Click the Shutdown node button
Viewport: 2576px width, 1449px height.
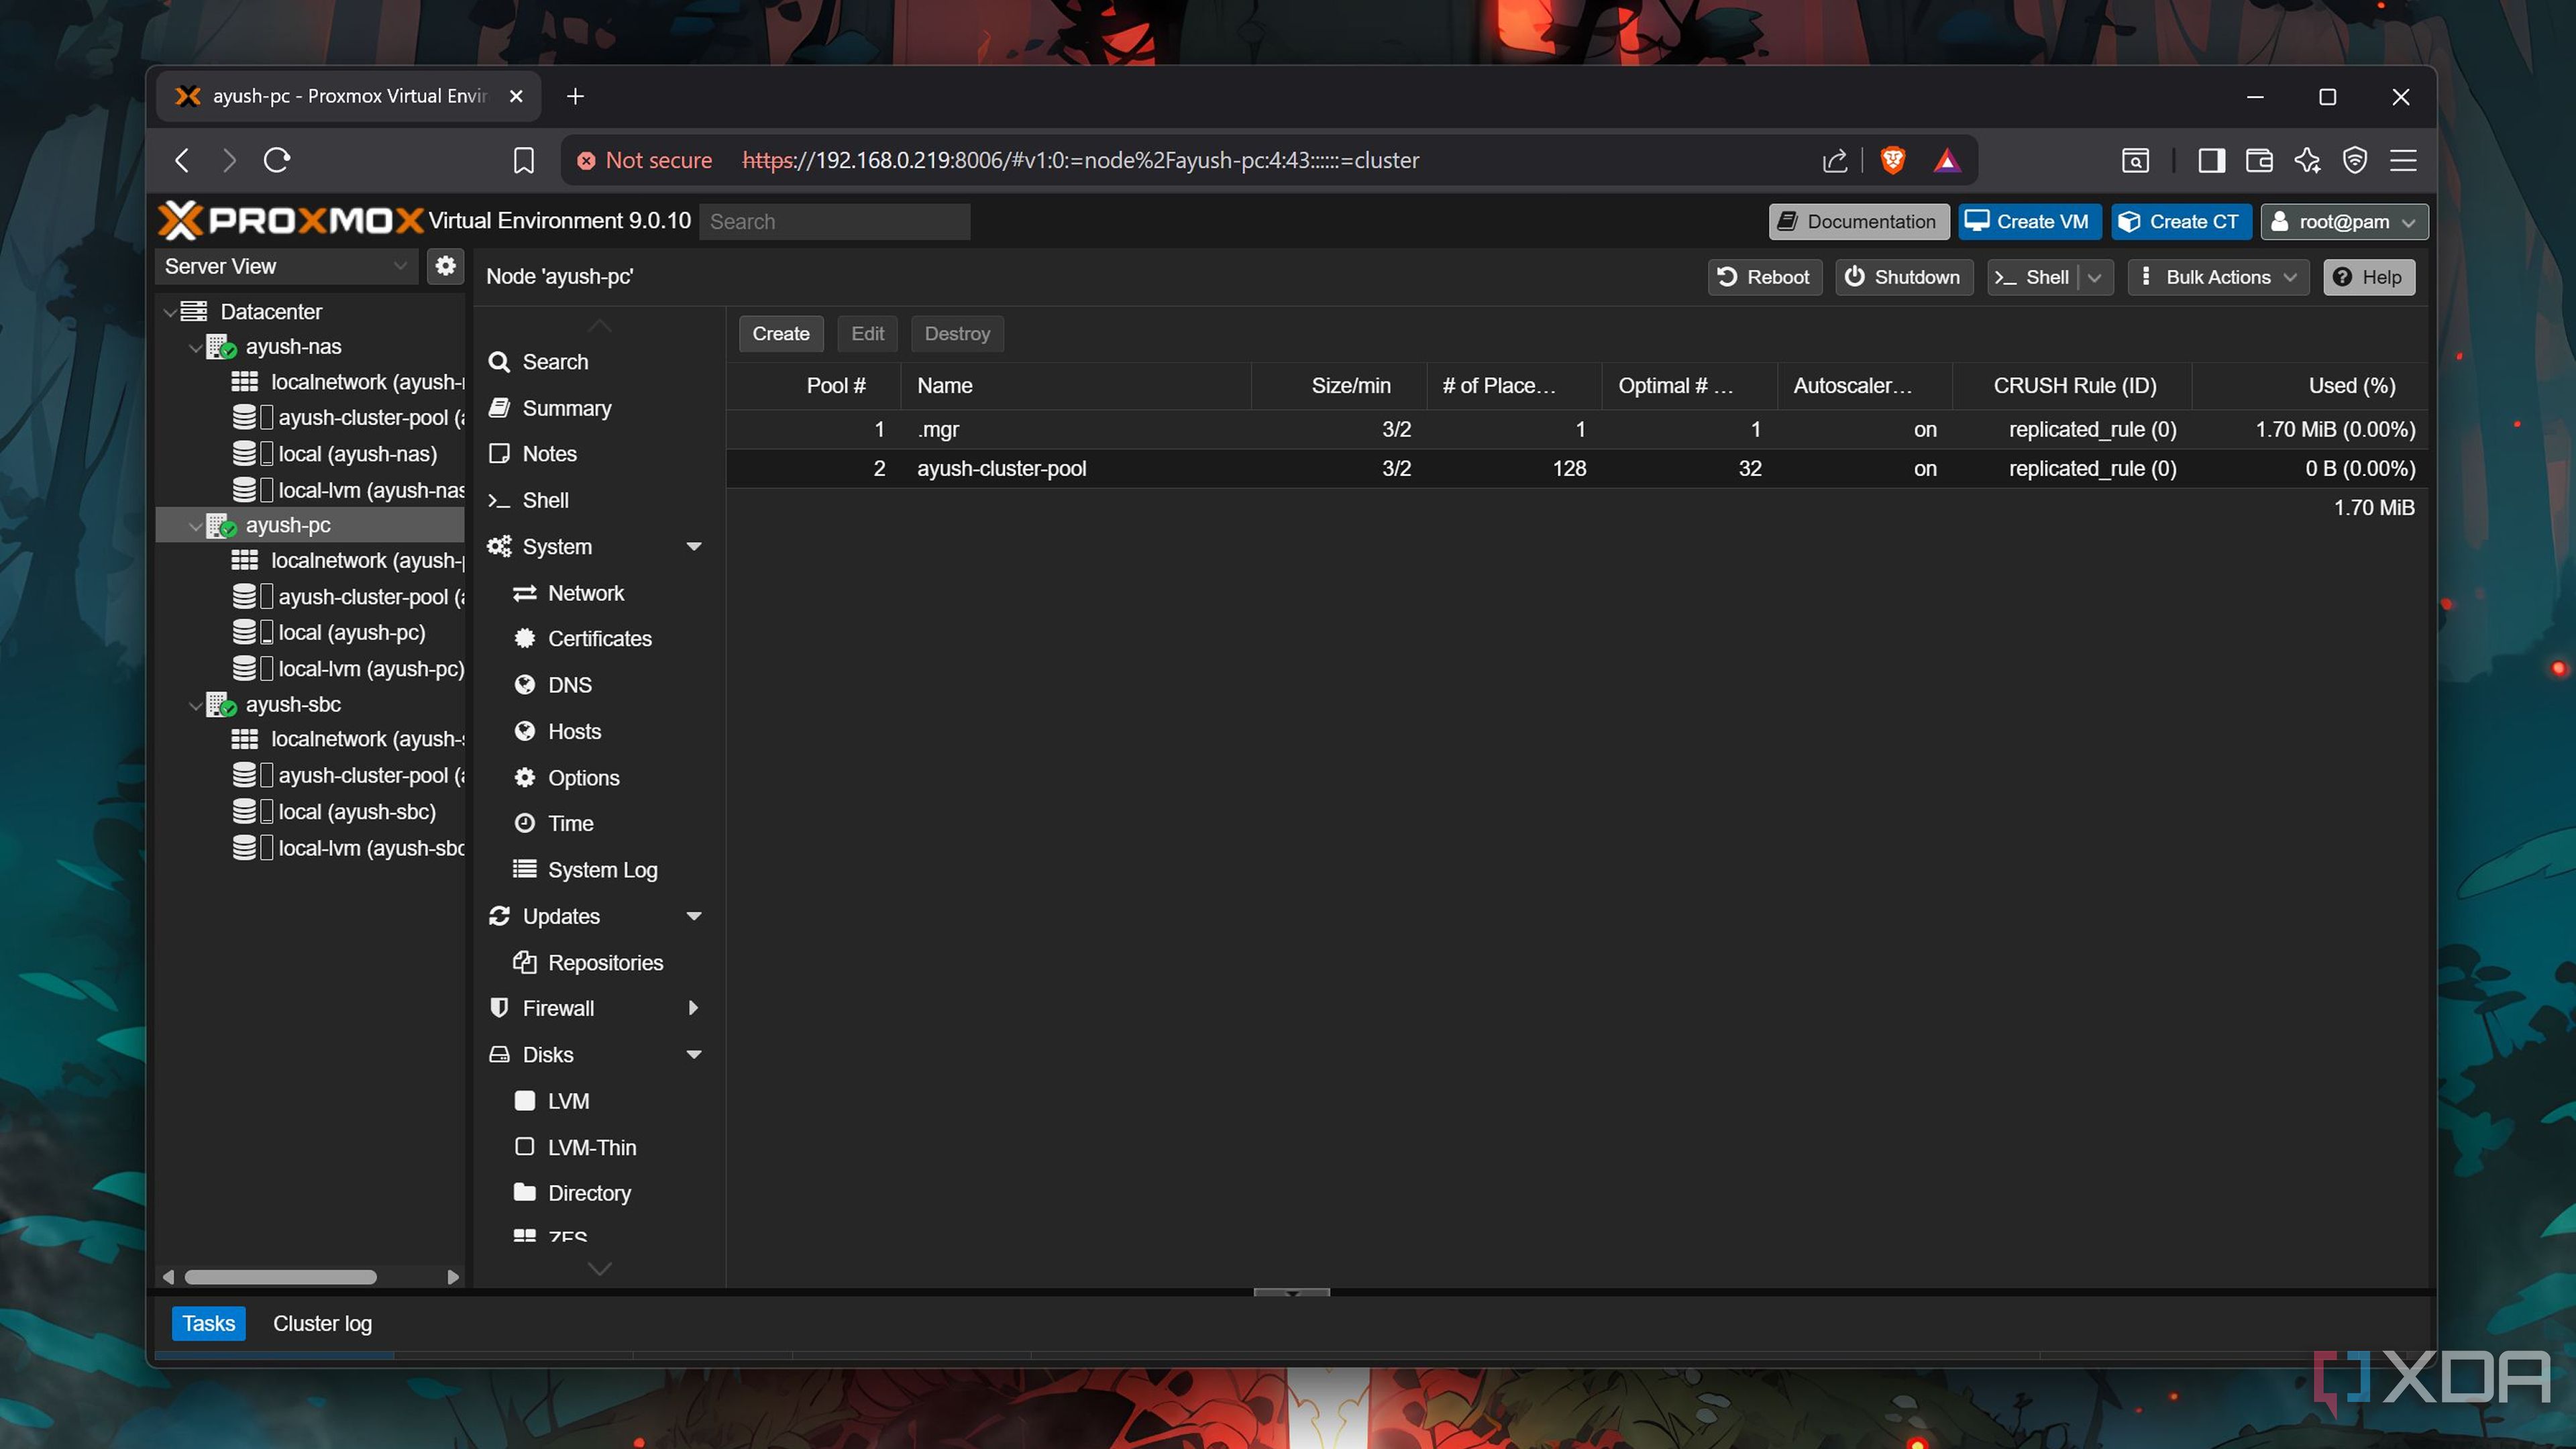[1903, 277]
